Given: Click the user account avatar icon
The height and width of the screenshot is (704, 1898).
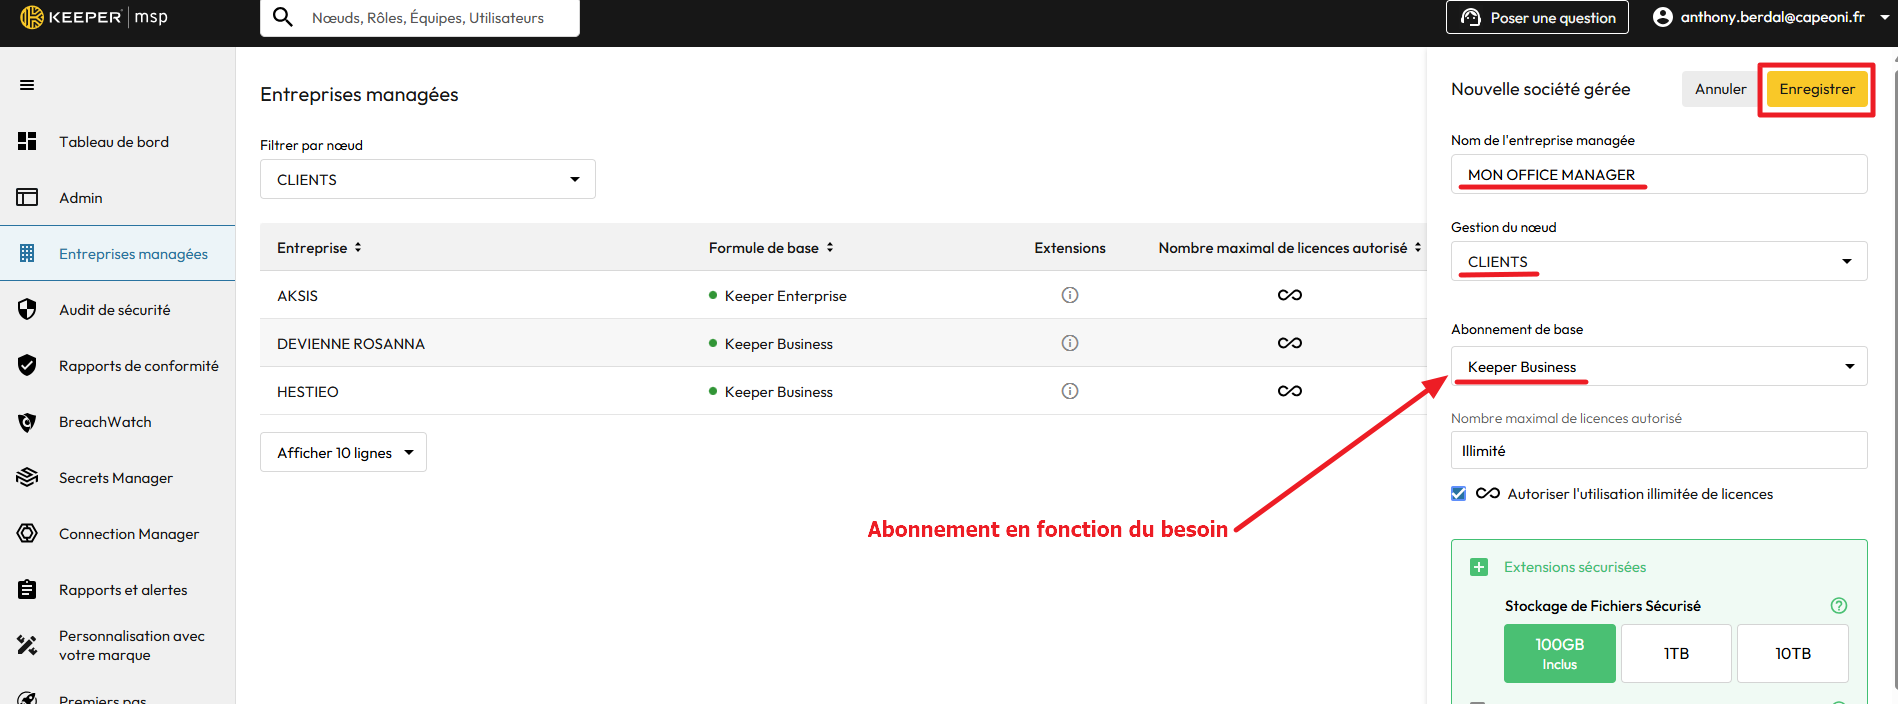Looking at the screenshot, I should pyautogui.click(x=1662, y=17).
